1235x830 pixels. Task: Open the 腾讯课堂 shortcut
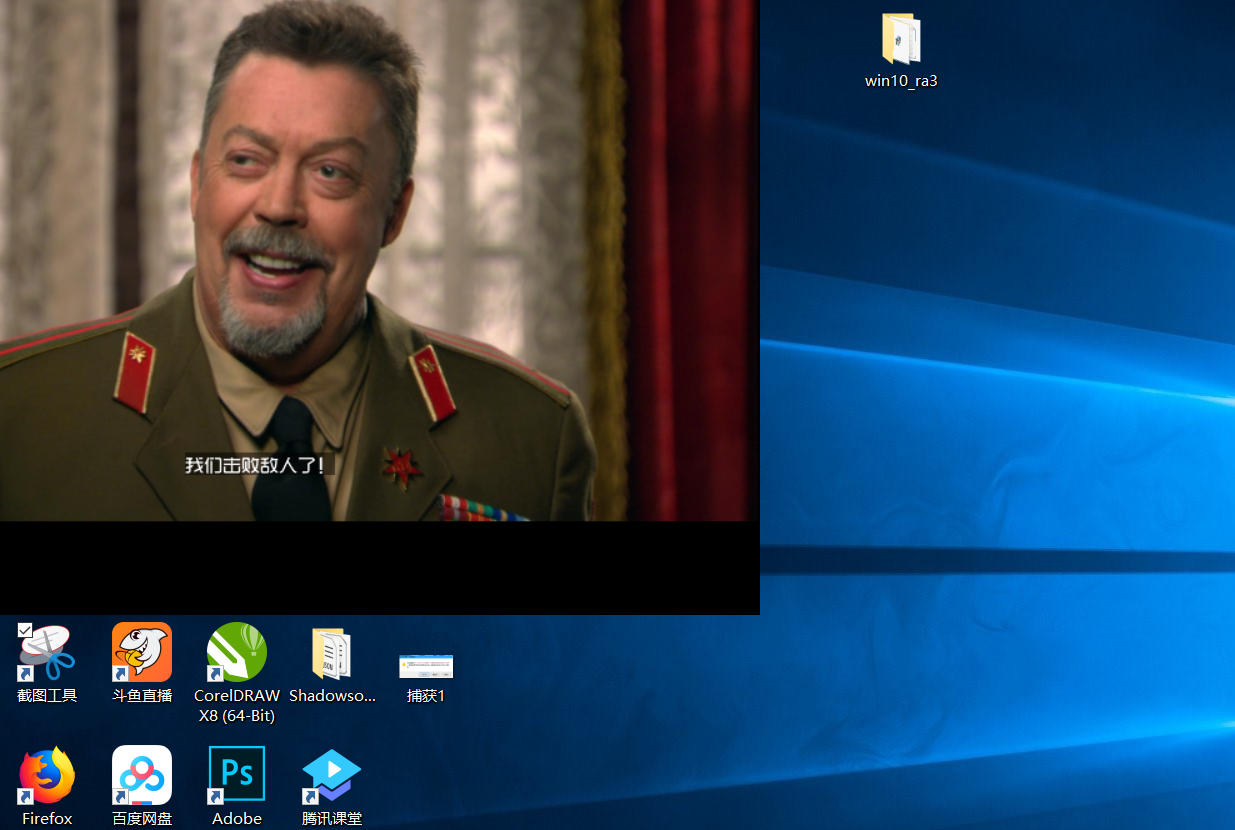tap(332, 775)
